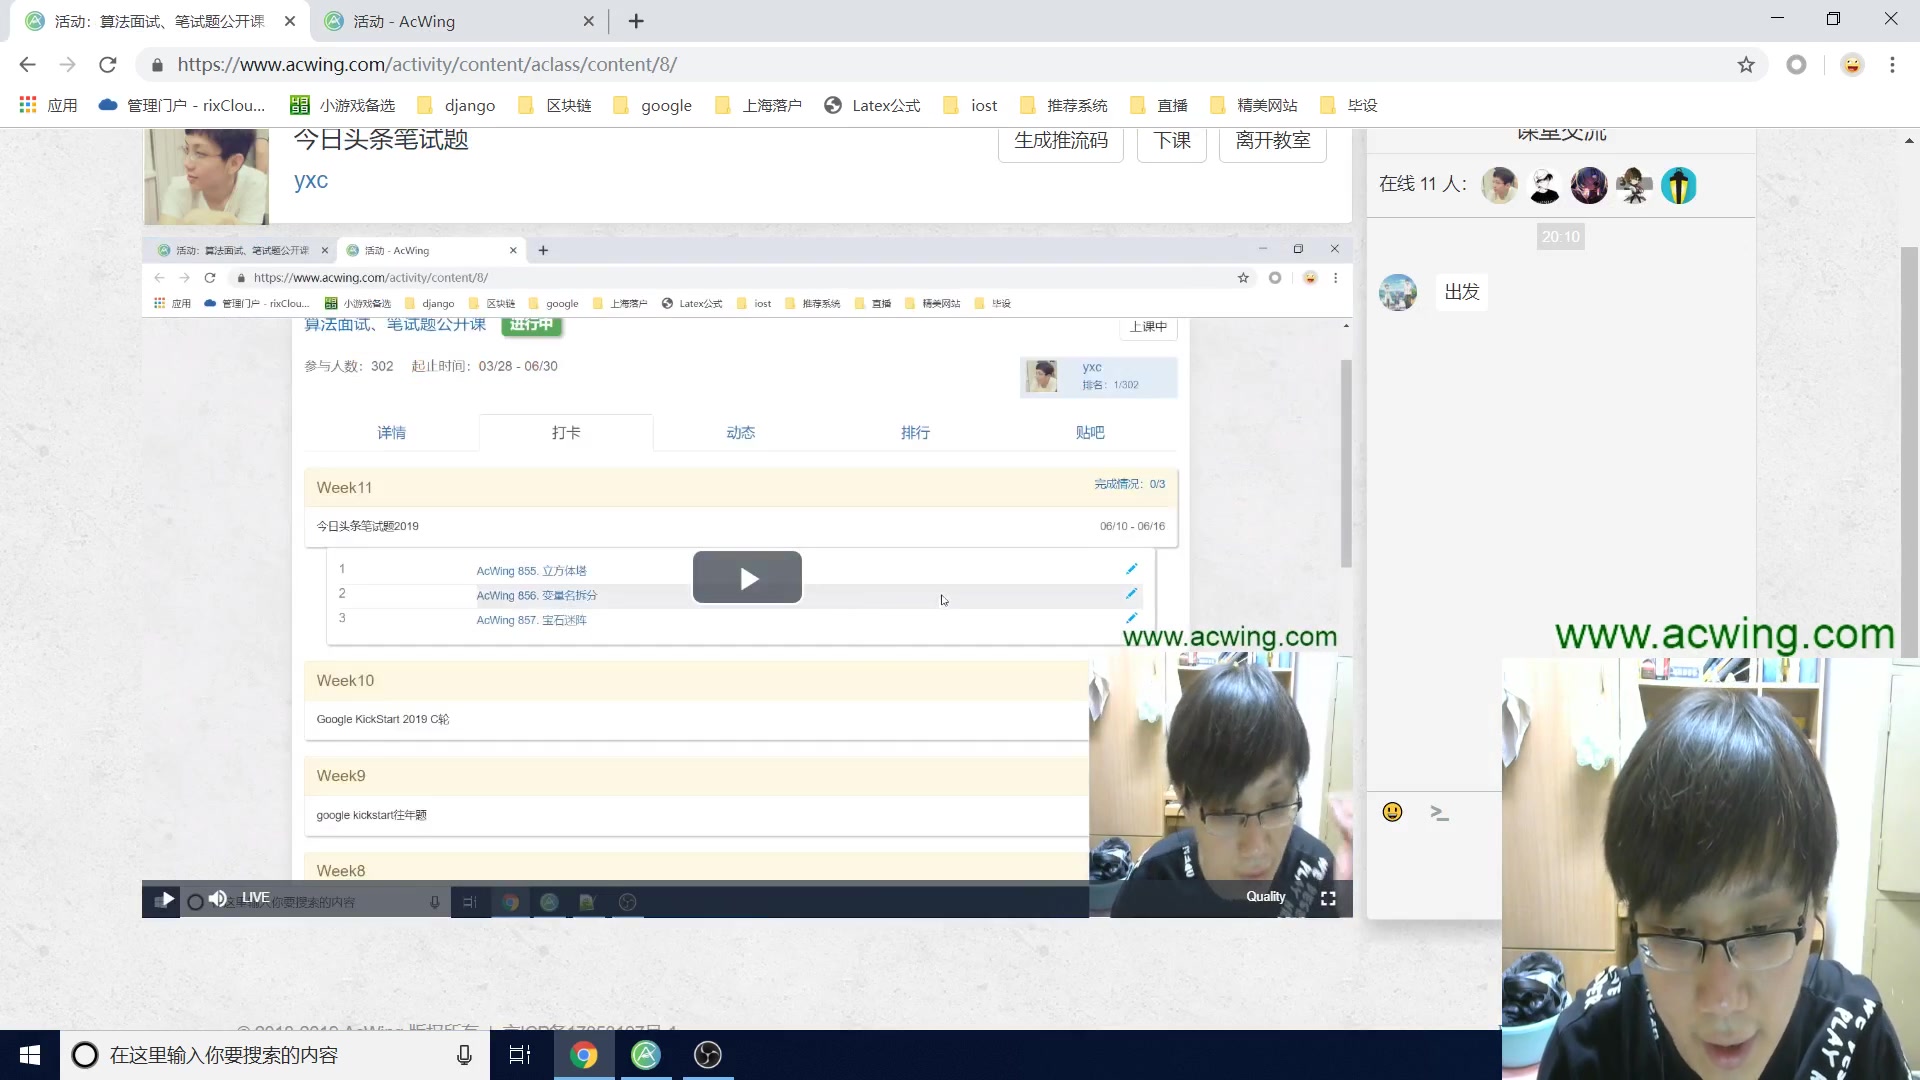Open the iost bookmark folder

pyautogui.click(x=970, y=105)
